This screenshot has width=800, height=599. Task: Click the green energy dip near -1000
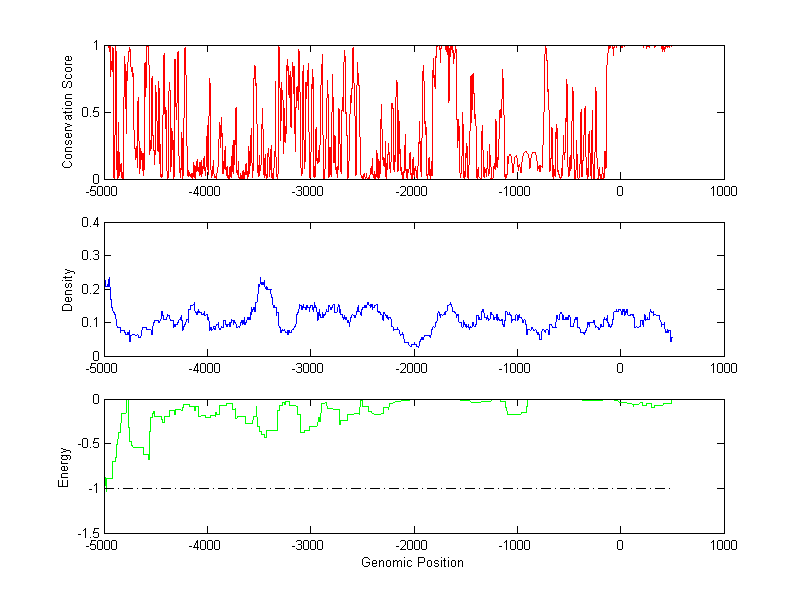516,412
